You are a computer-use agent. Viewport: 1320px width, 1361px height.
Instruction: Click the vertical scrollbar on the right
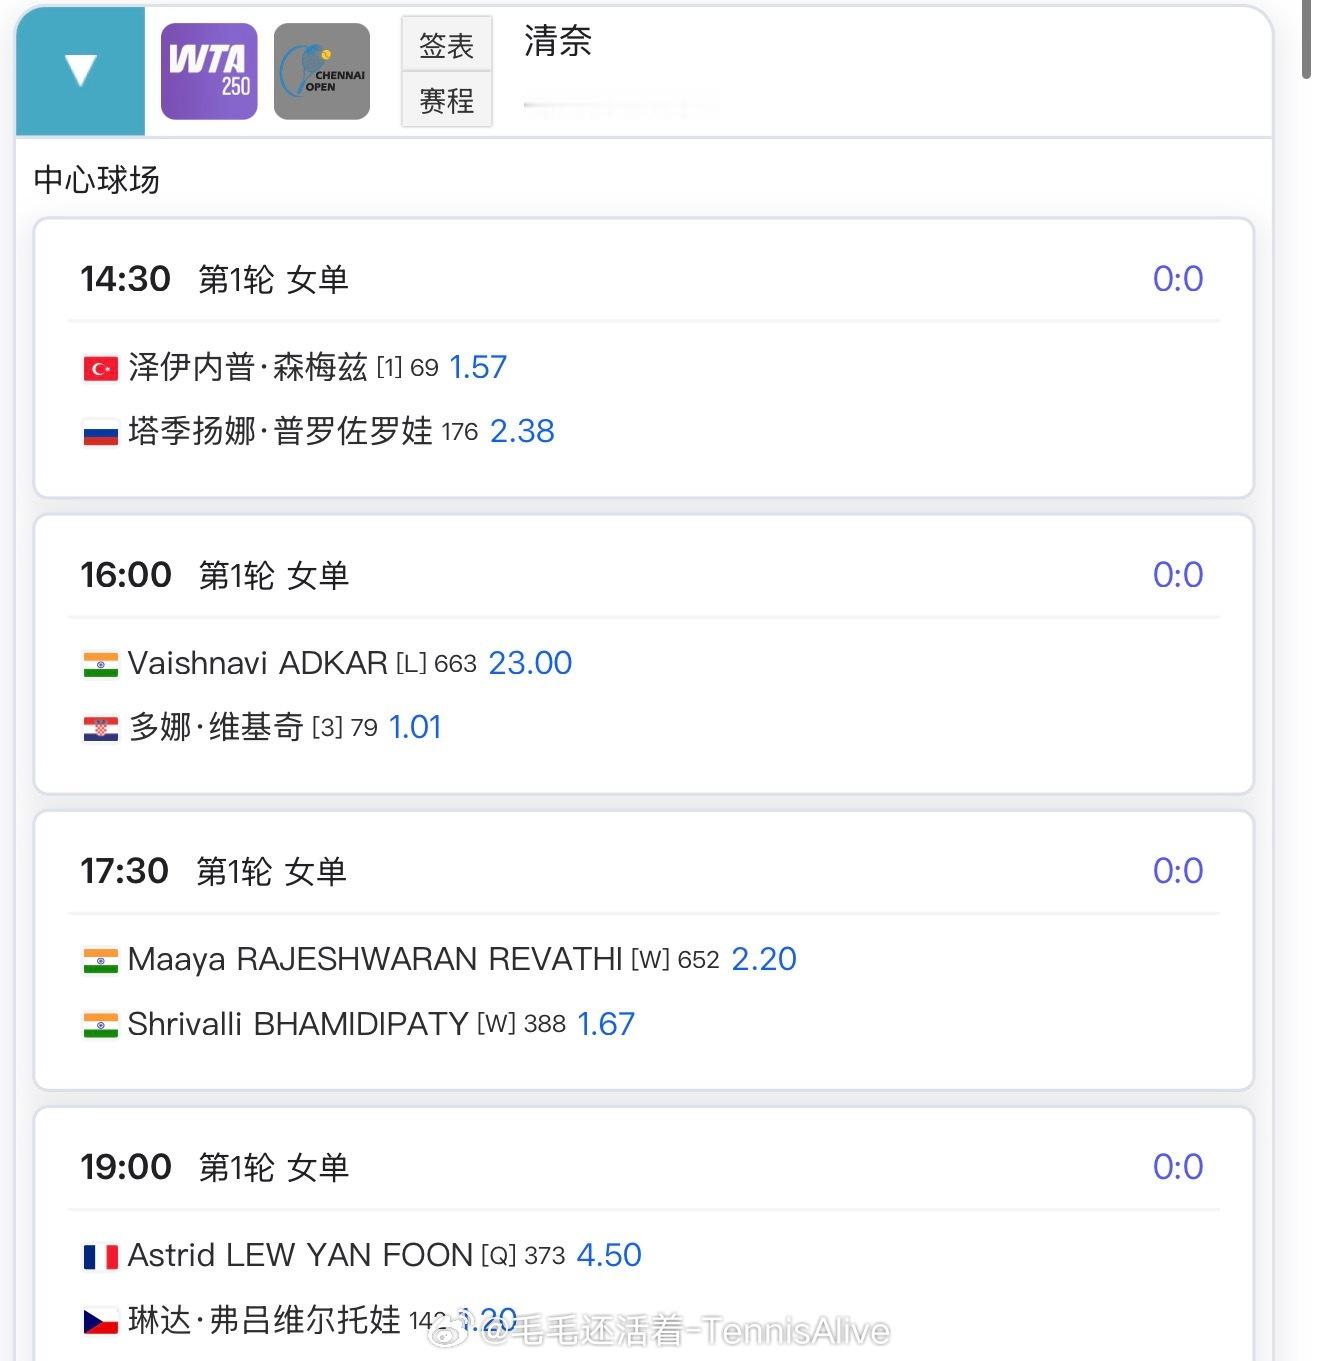pos(1306,40)
